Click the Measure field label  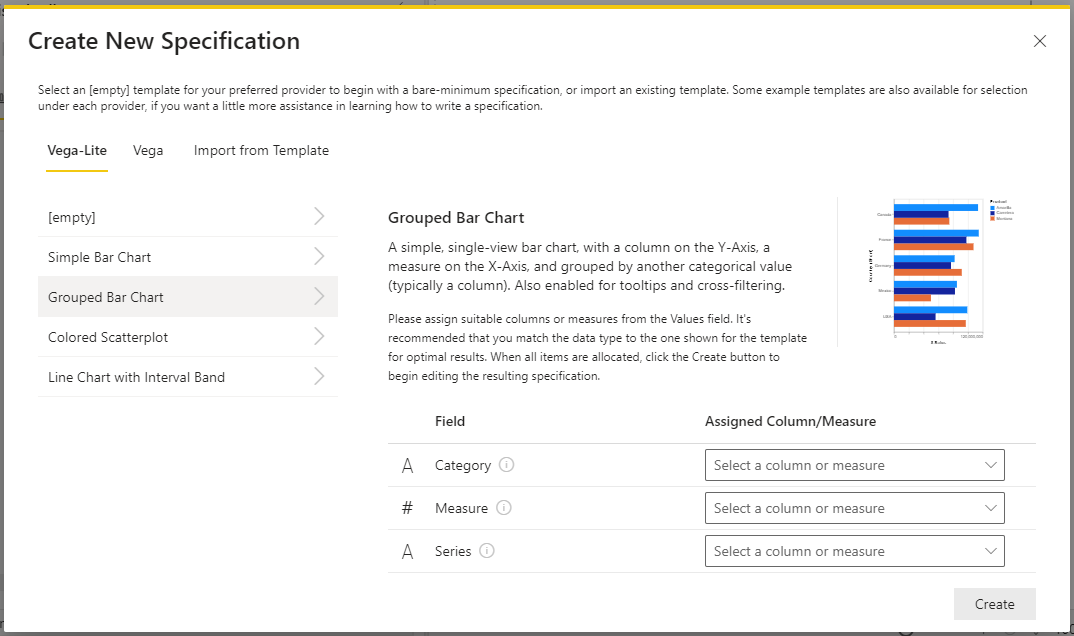tap(462, 508)
